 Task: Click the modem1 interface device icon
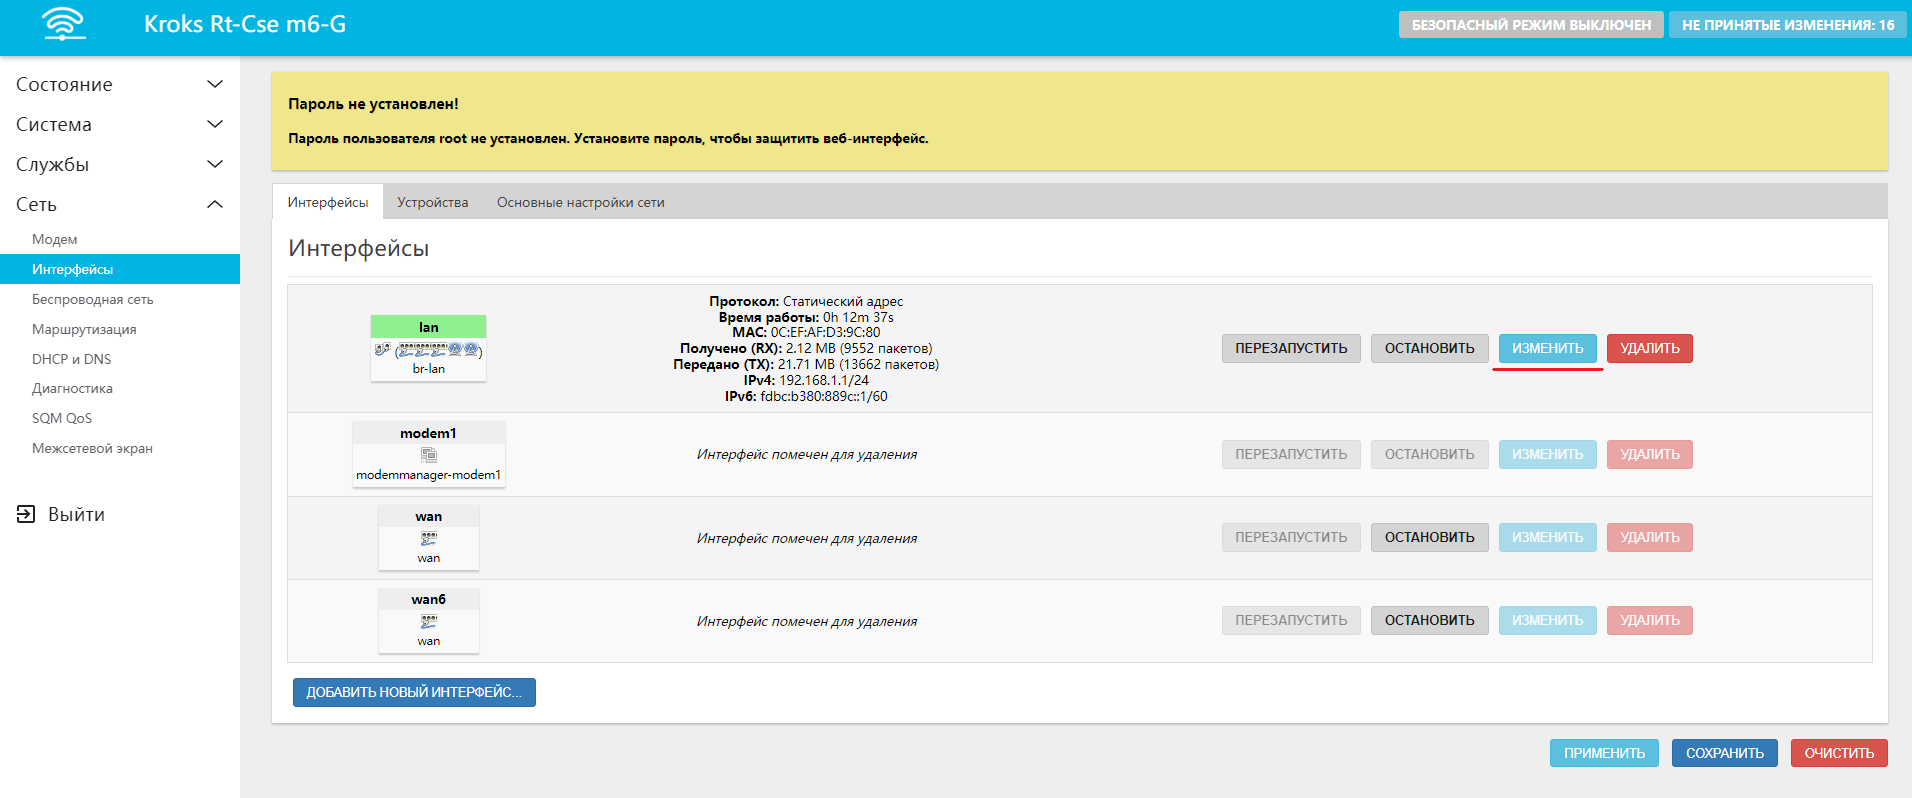(x=429, y=455)
